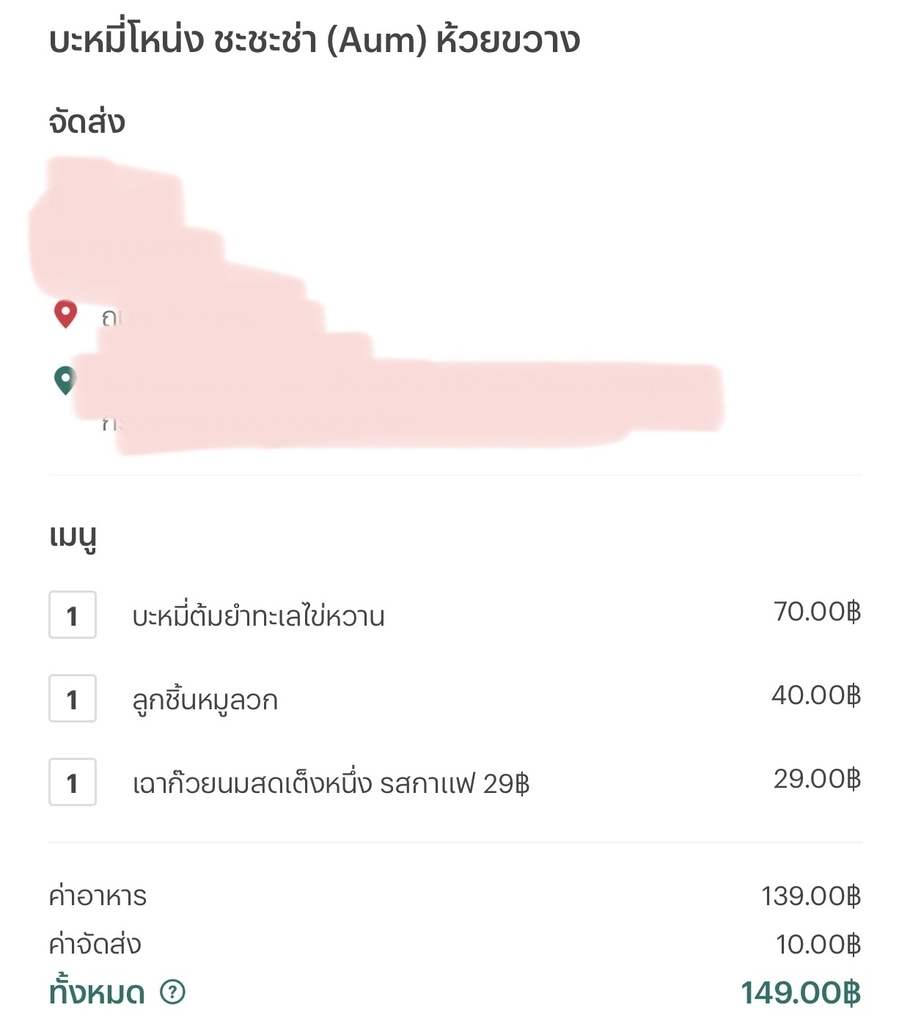Select the จัดส่ง section heading

click(x=87, y=123)
